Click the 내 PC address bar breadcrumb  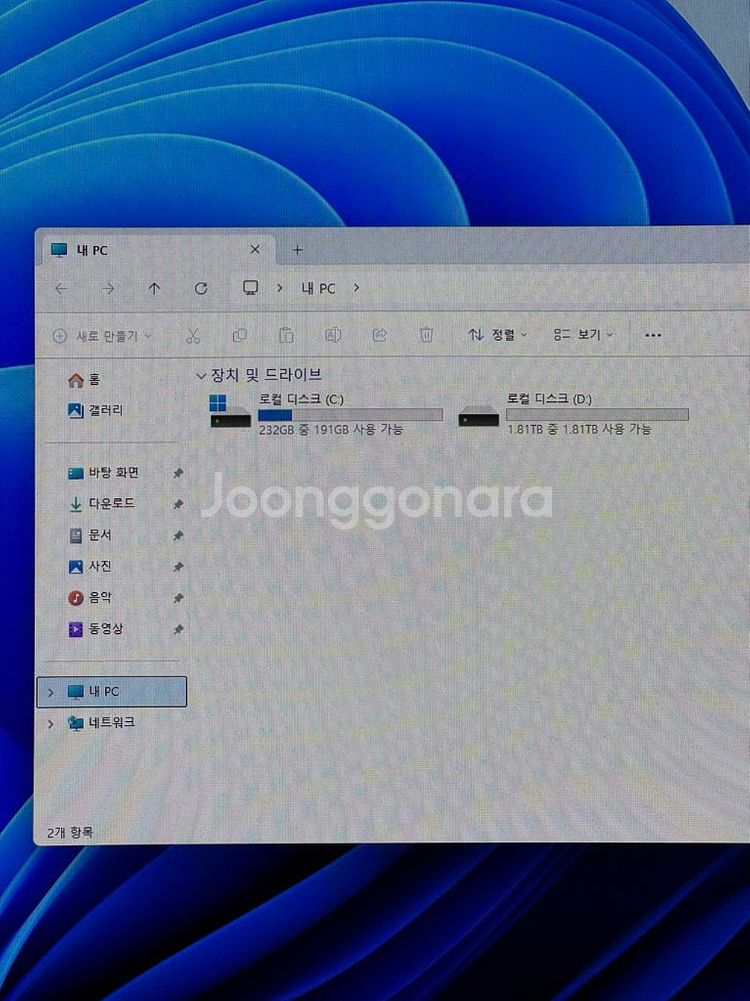pos(319,288)
